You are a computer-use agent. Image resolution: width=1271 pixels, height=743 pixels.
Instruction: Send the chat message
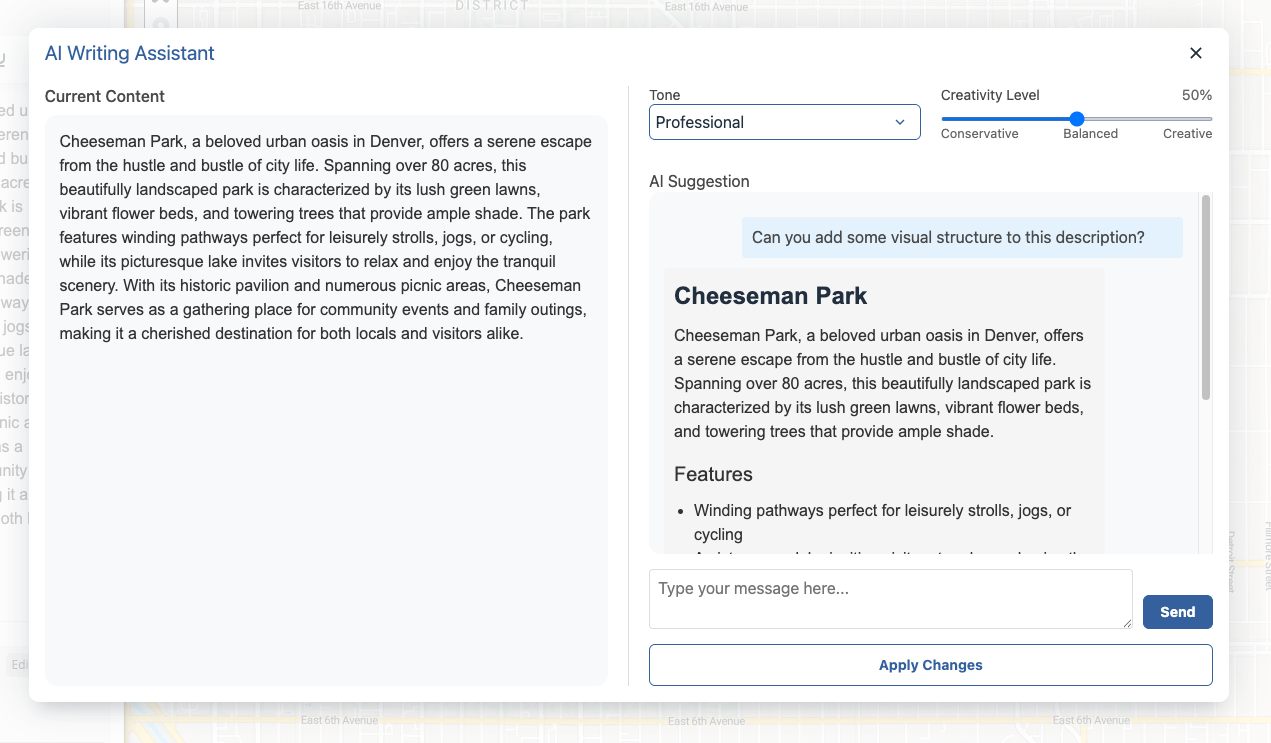(1177, 612)
